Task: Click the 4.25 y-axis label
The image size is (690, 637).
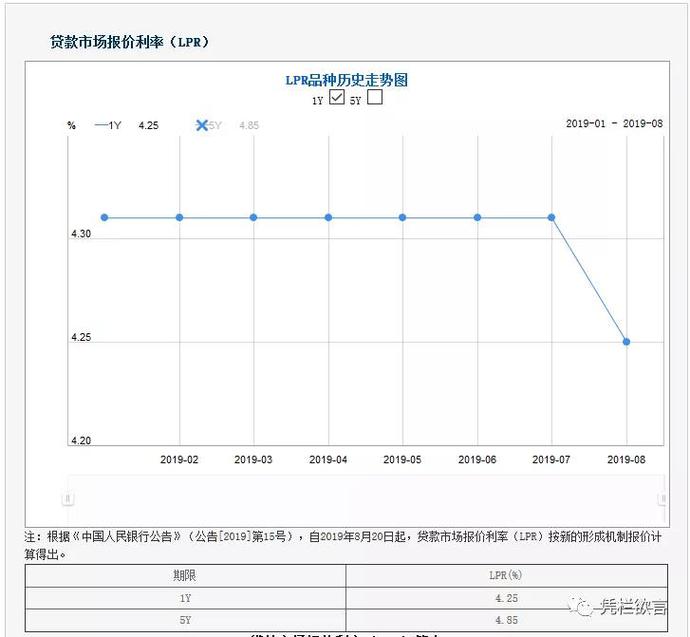Action: click(81, 337)
